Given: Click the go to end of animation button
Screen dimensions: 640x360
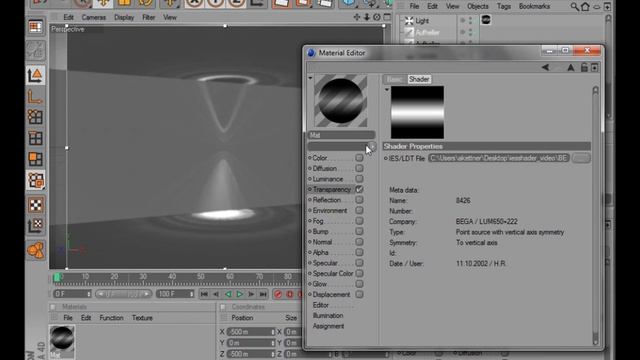Looking at the screenshot, I should point(263,294).
